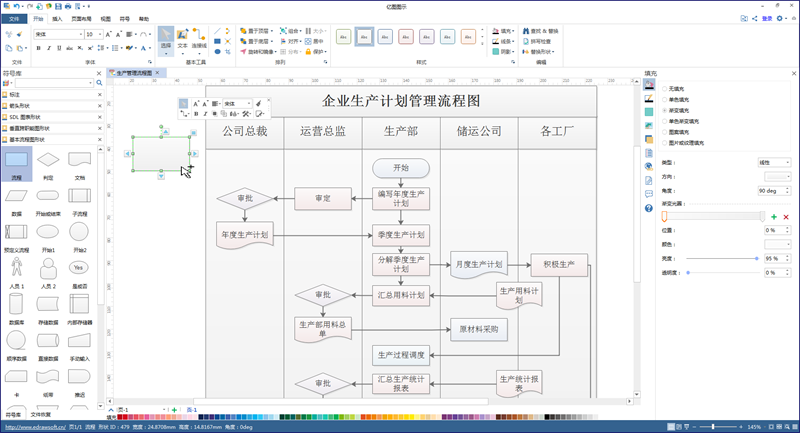The image size is (800, 433).
Task: Click the Undo icon in quick access toolbar
Action: click(x=17, y=6)
